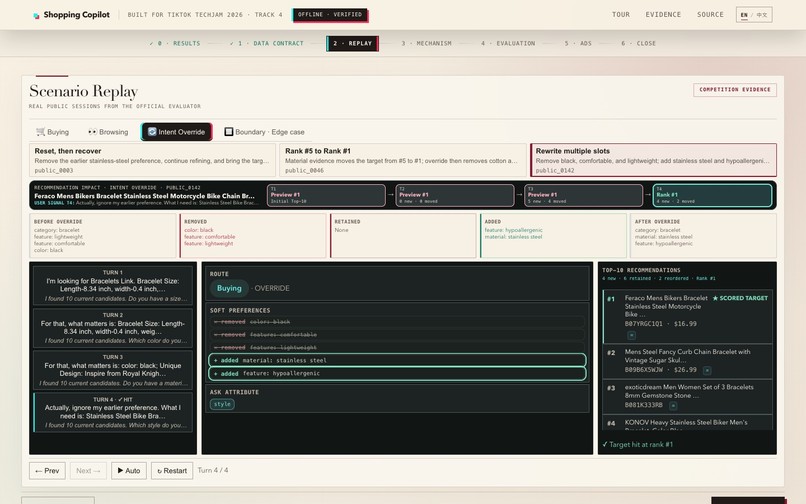The image size is (806, 504).
Task: Click removed feature: comfortable preference row
Action: tap(397, 335)
